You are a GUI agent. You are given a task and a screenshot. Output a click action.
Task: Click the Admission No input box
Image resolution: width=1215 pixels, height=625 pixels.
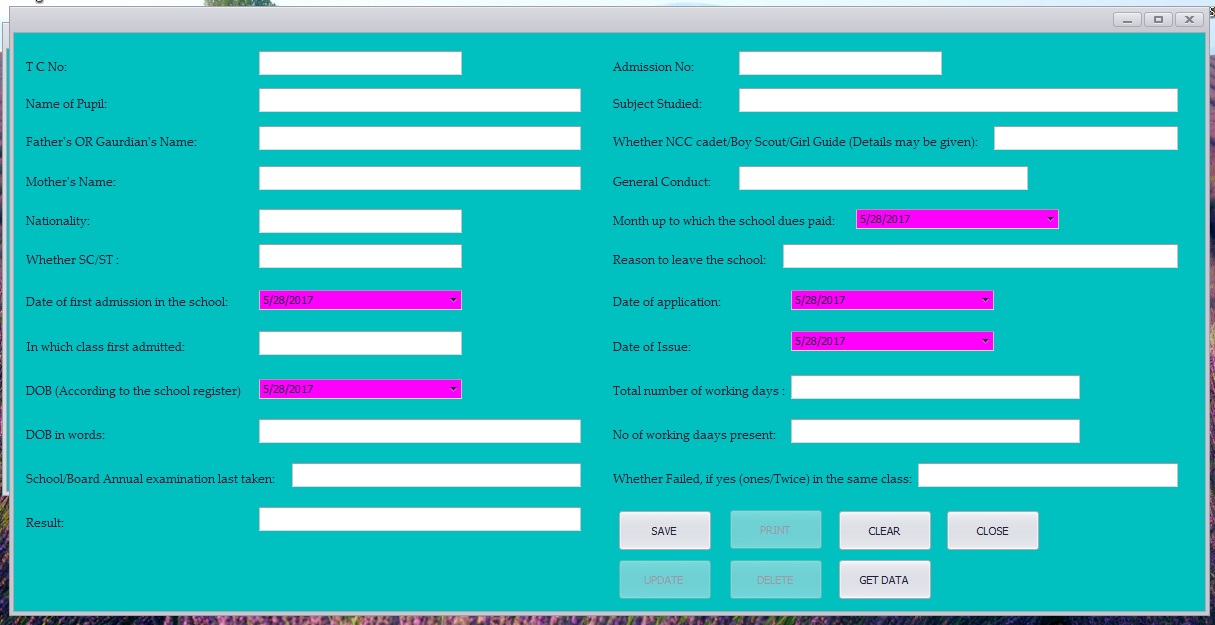coord(840,63)
